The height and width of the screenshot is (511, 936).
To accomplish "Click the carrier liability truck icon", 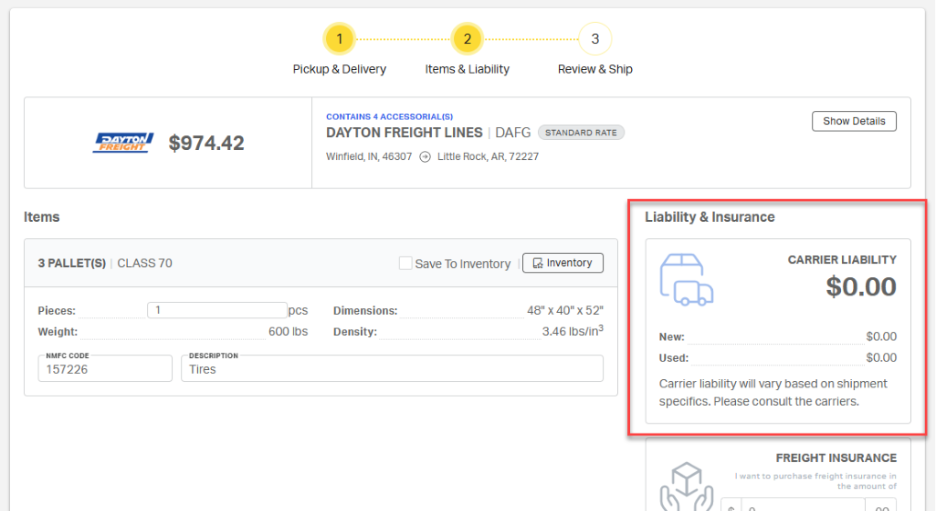I will pyautogui.click(x=686, y=280).
